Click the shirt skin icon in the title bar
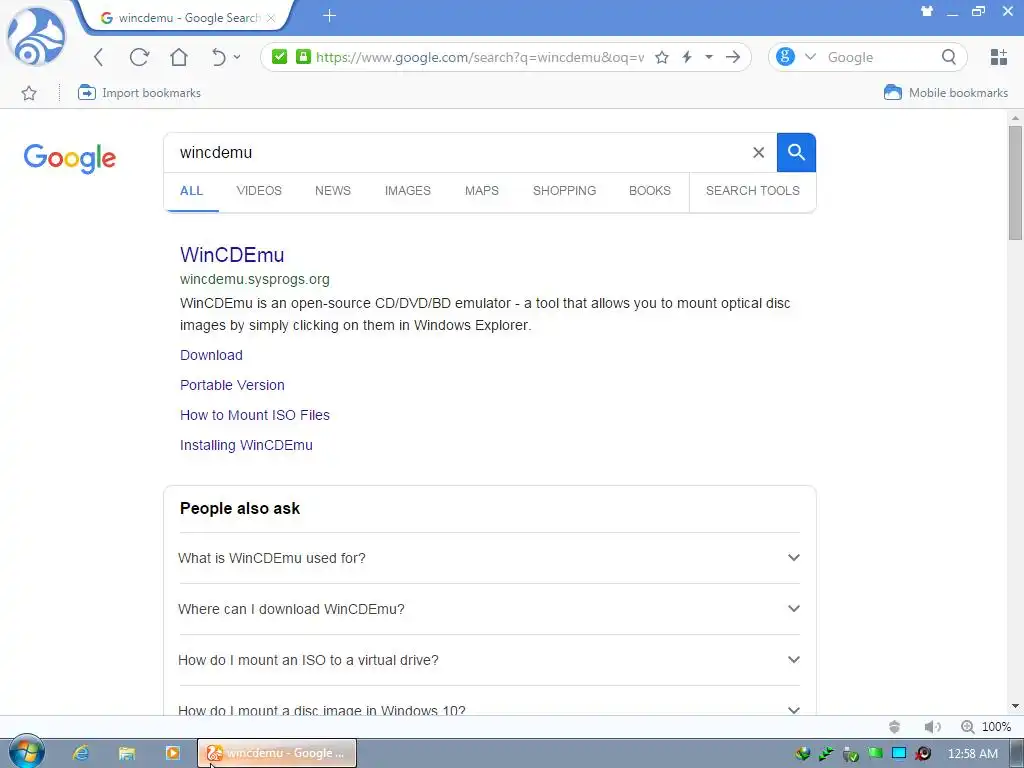Viewport: 1024px width, 768px height. (x=927, y=11)
